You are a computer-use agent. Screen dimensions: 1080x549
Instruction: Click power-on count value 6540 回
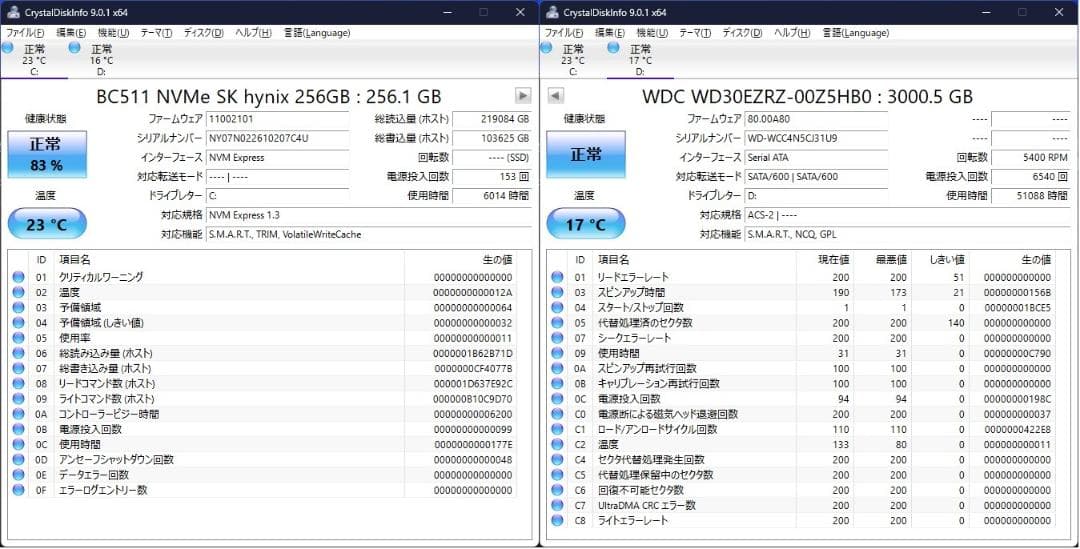pyautogui.click(x=1031, y=176)
